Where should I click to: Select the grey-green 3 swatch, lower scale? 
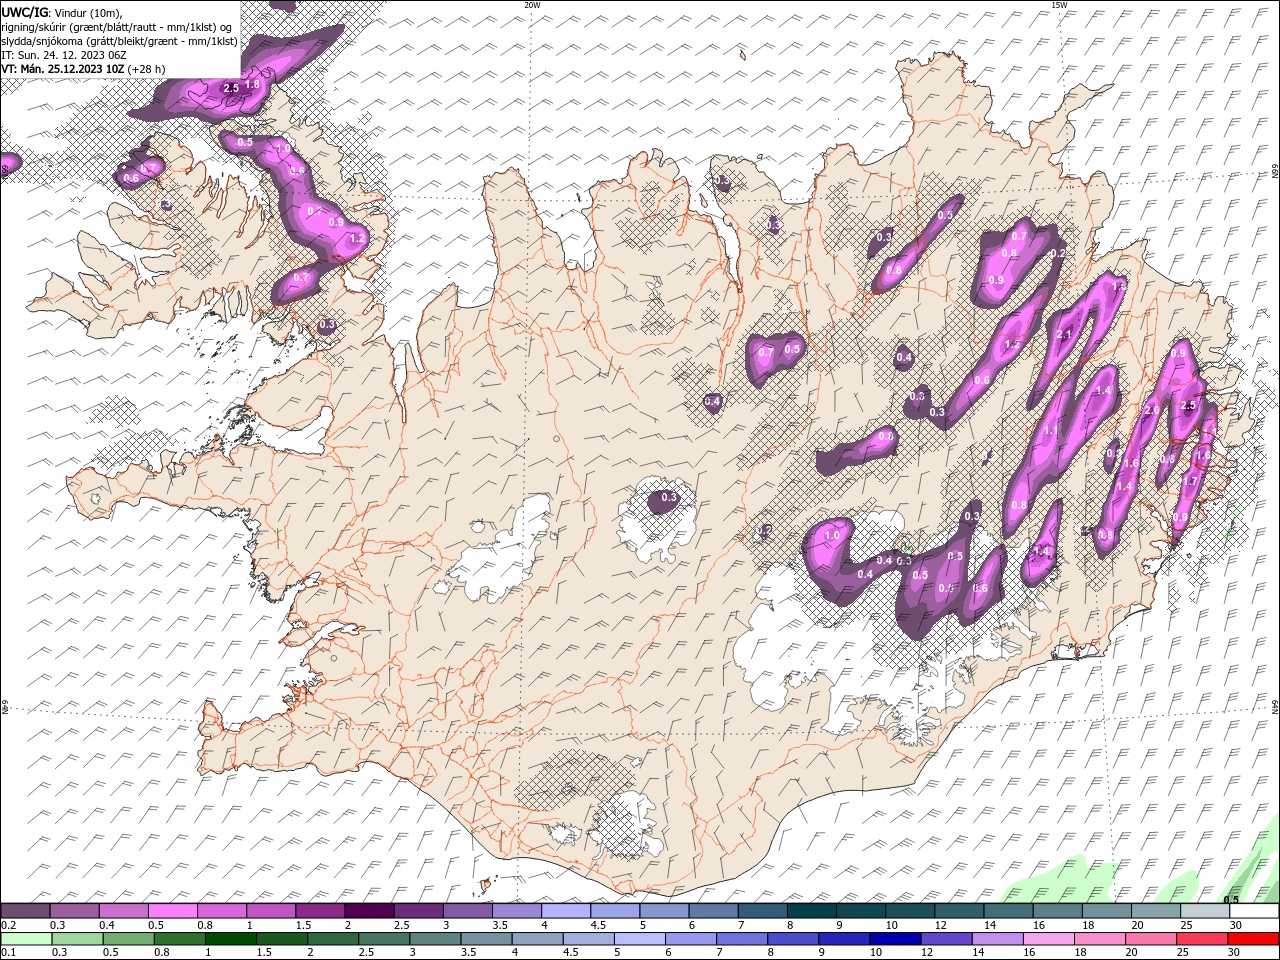[x=434, y=939]
